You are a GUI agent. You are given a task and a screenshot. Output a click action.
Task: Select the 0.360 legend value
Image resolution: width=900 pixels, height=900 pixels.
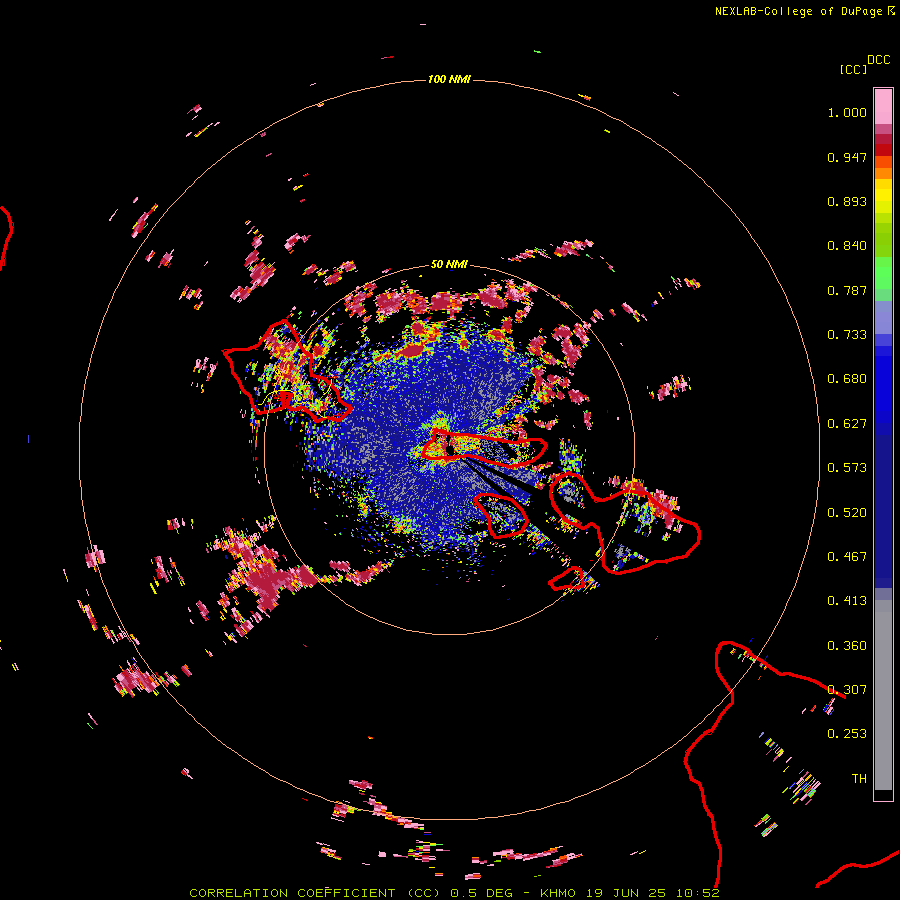[x=847, y=646]
